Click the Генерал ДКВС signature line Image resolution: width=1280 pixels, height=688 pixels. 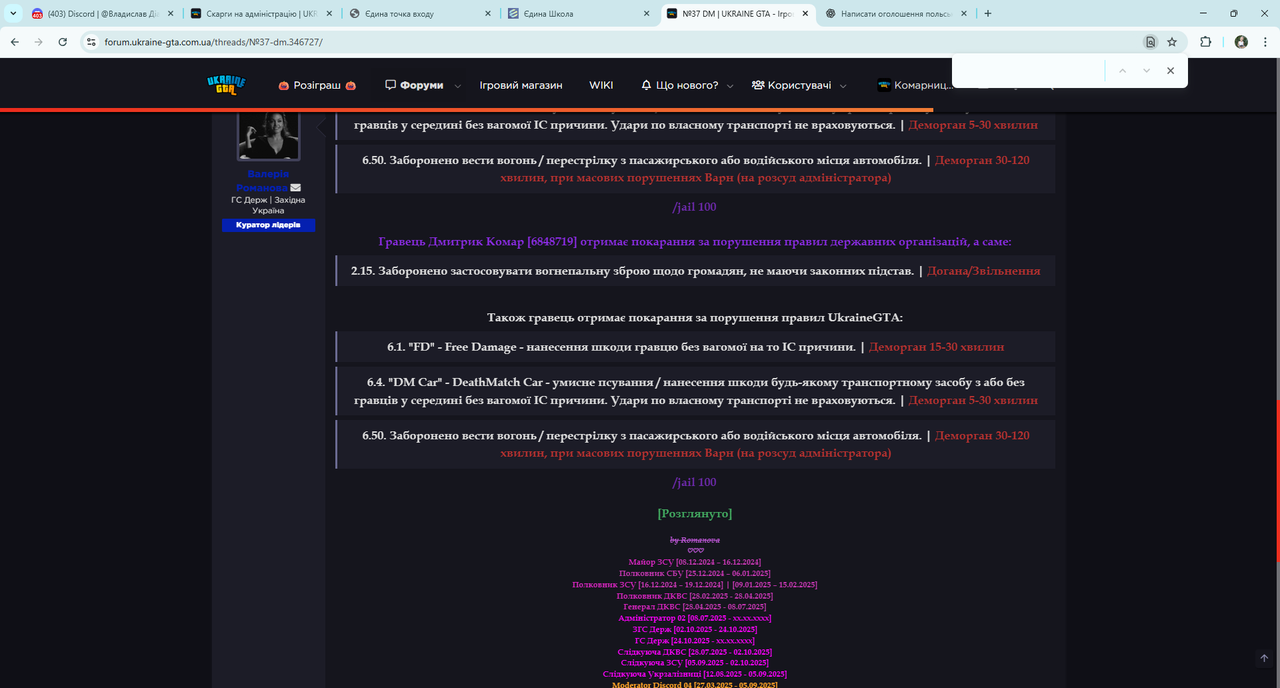(x=695, y=607)
